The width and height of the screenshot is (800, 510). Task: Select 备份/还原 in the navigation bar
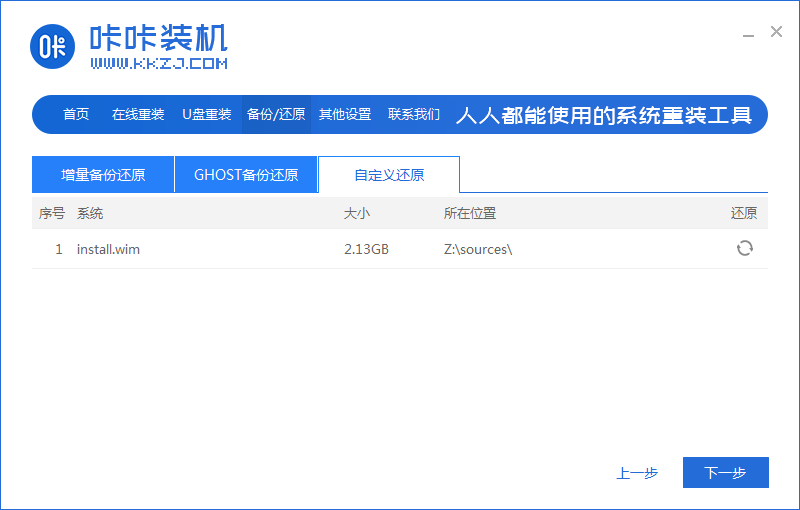point(276,115)
